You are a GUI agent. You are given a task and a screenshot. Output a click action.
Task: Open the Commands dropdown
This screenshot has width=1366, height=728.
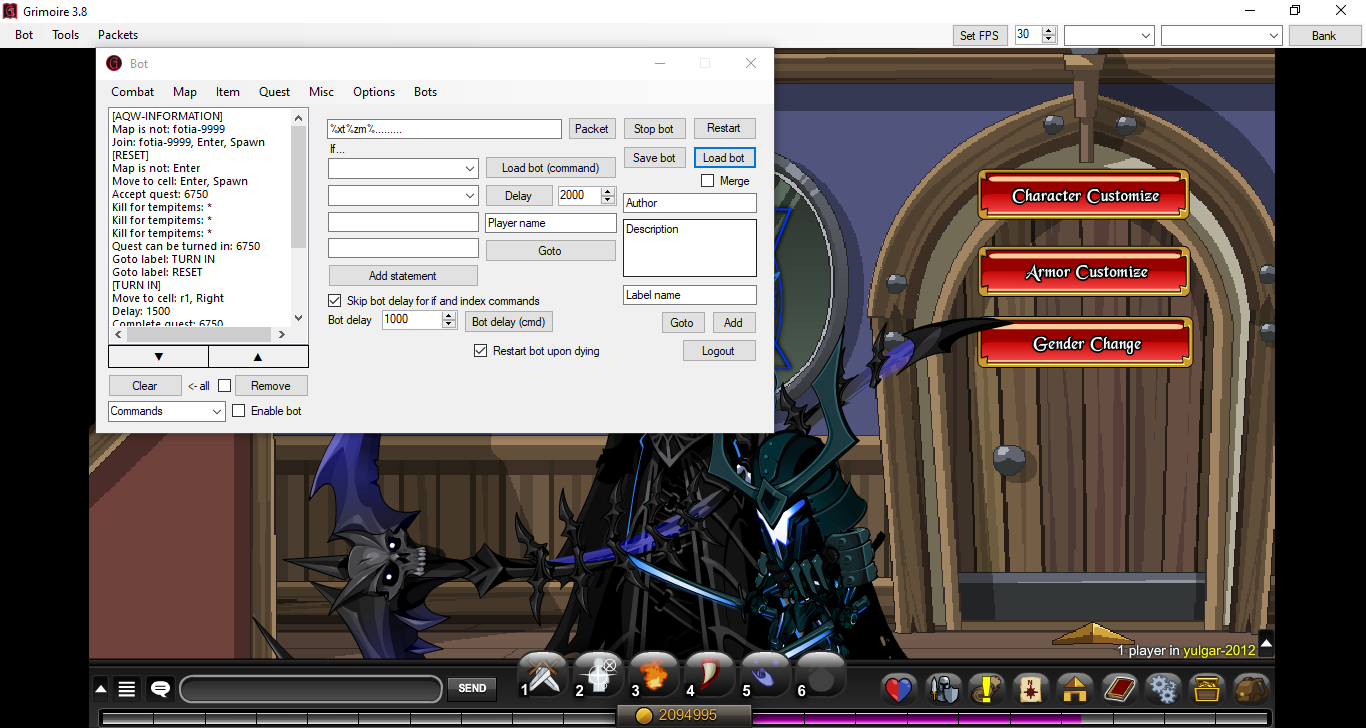click(166, 410)
